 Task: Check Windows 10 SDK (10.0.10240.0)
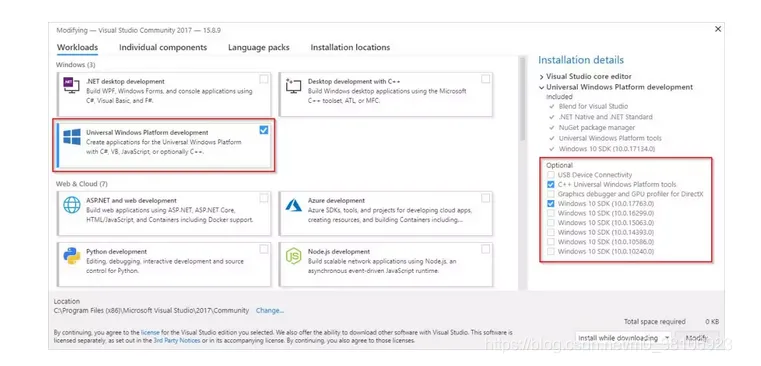[550, 251]
